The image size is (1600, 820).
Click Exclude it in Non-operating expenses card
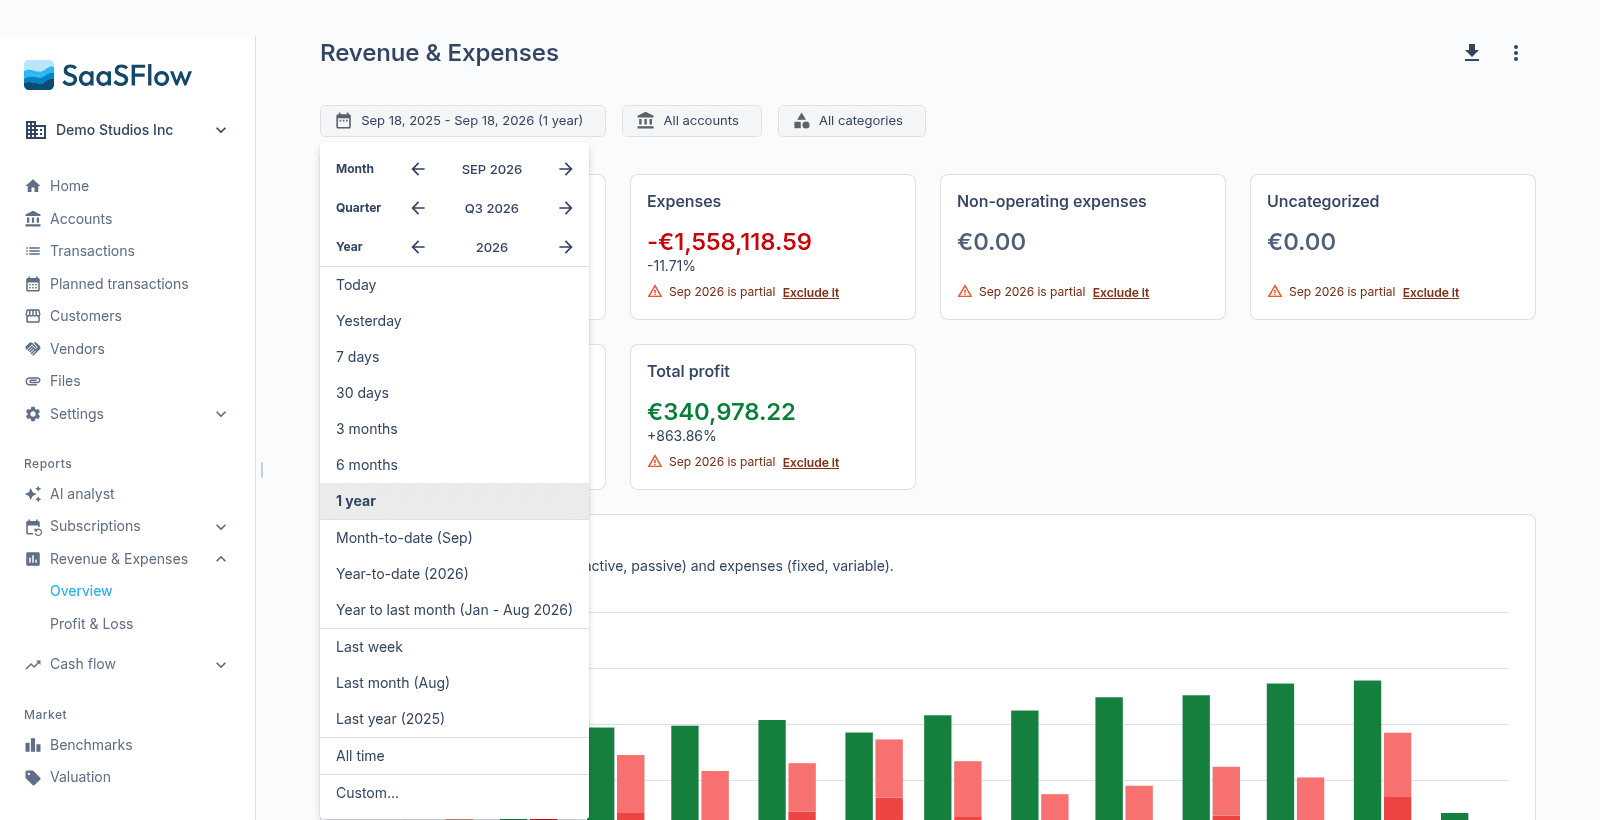(x=1121, y=293)
